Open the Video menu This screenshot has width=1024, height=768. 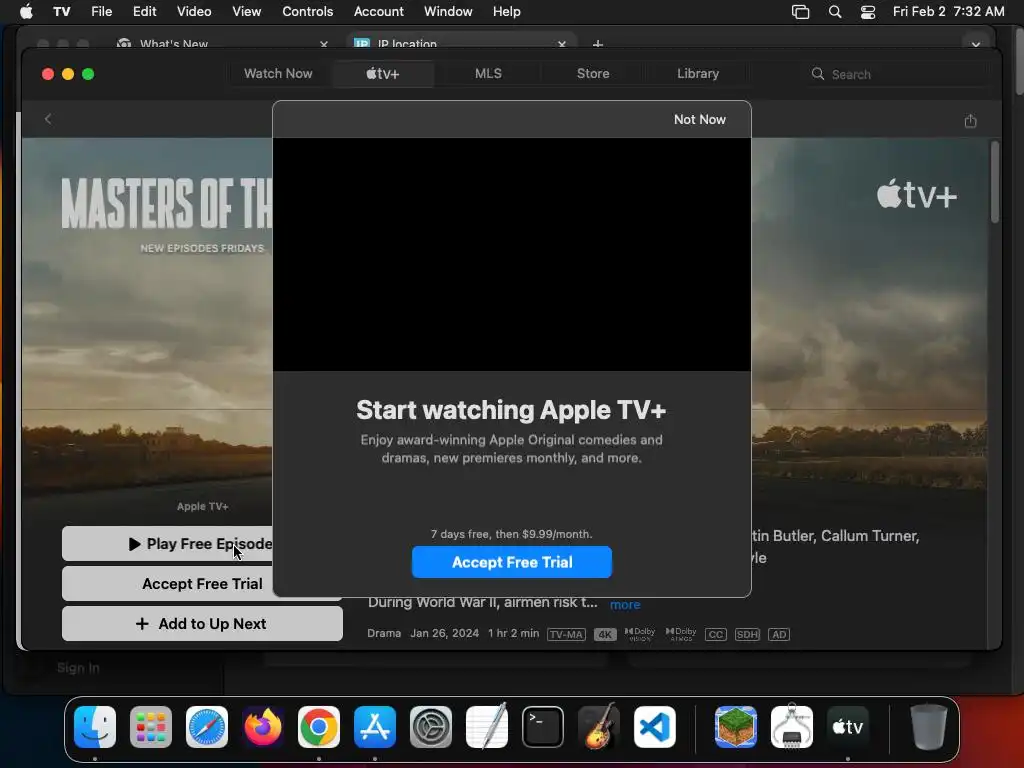[x=194, y=12]
